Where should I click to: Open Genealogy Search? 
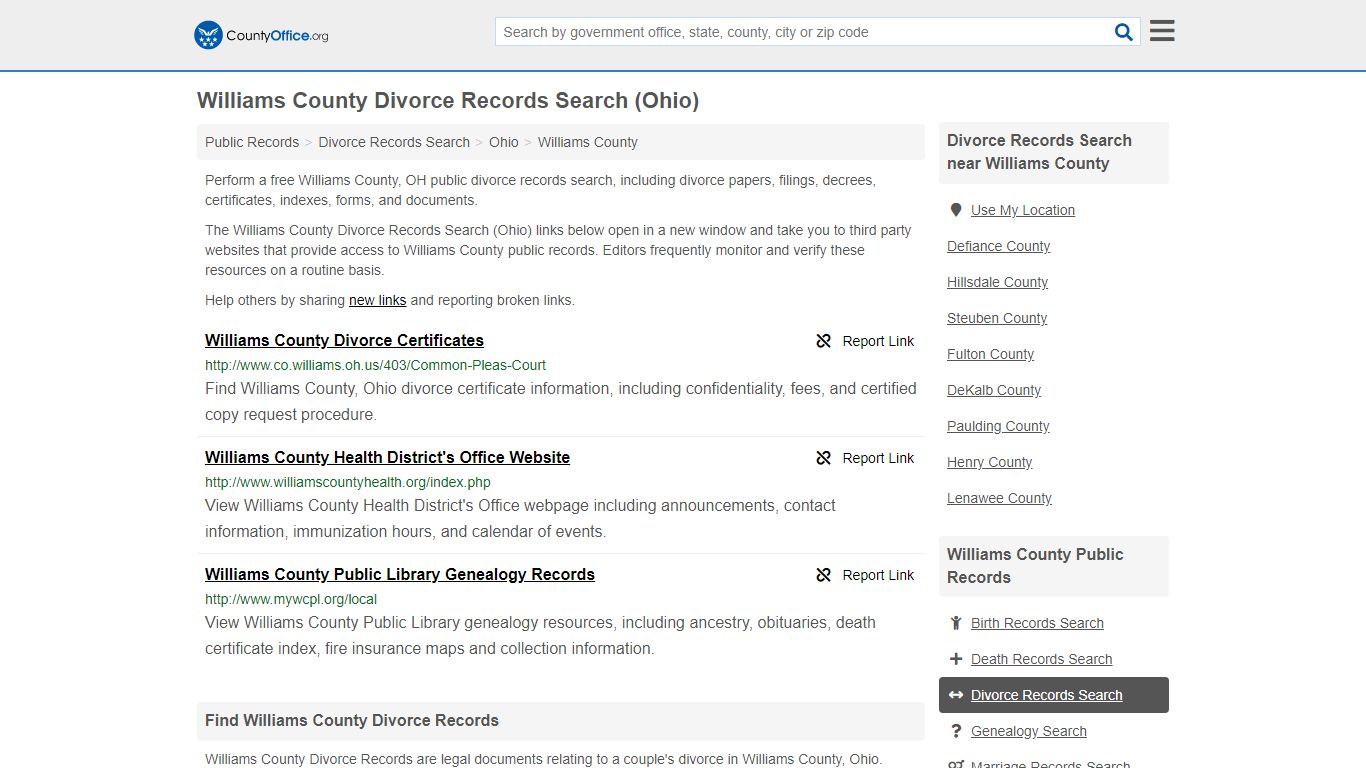(x=1028, y=731)
